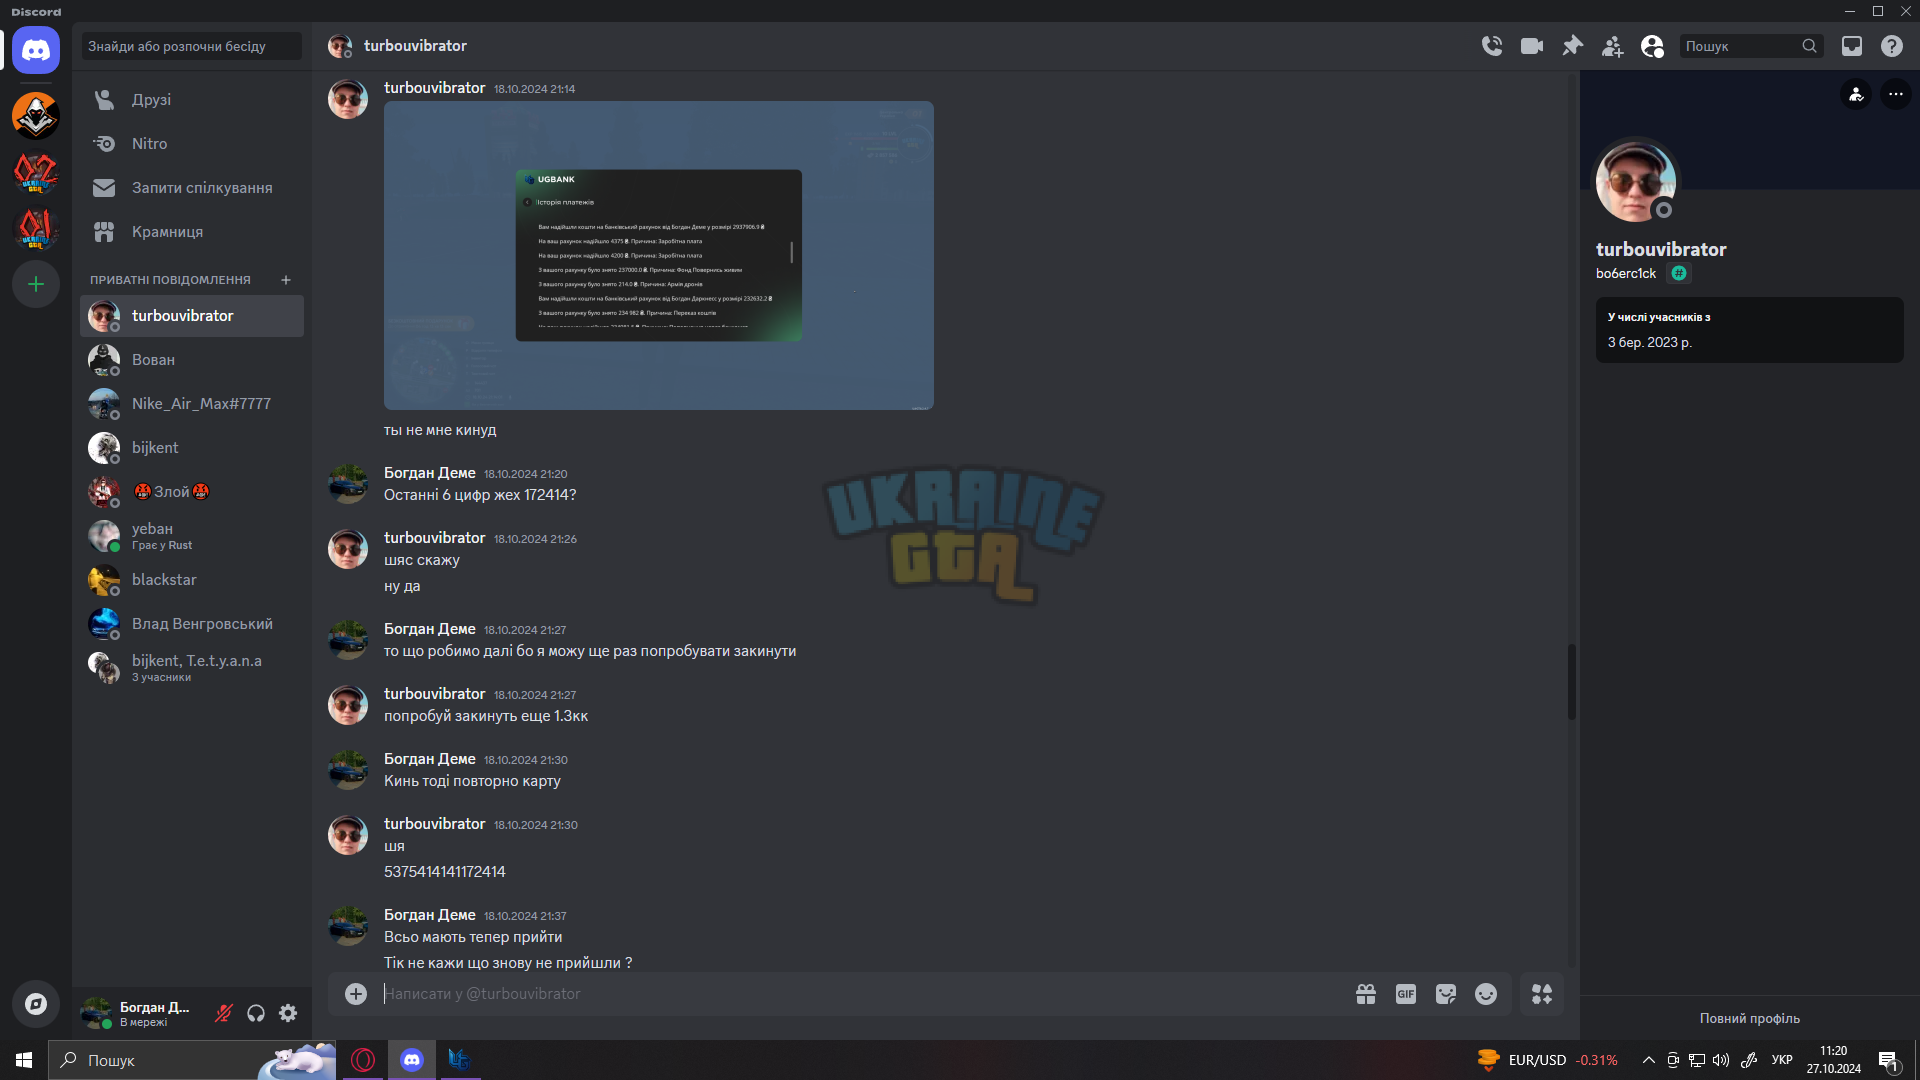Open the Друзі friends tab
1920x1080 pixels.
192,100
